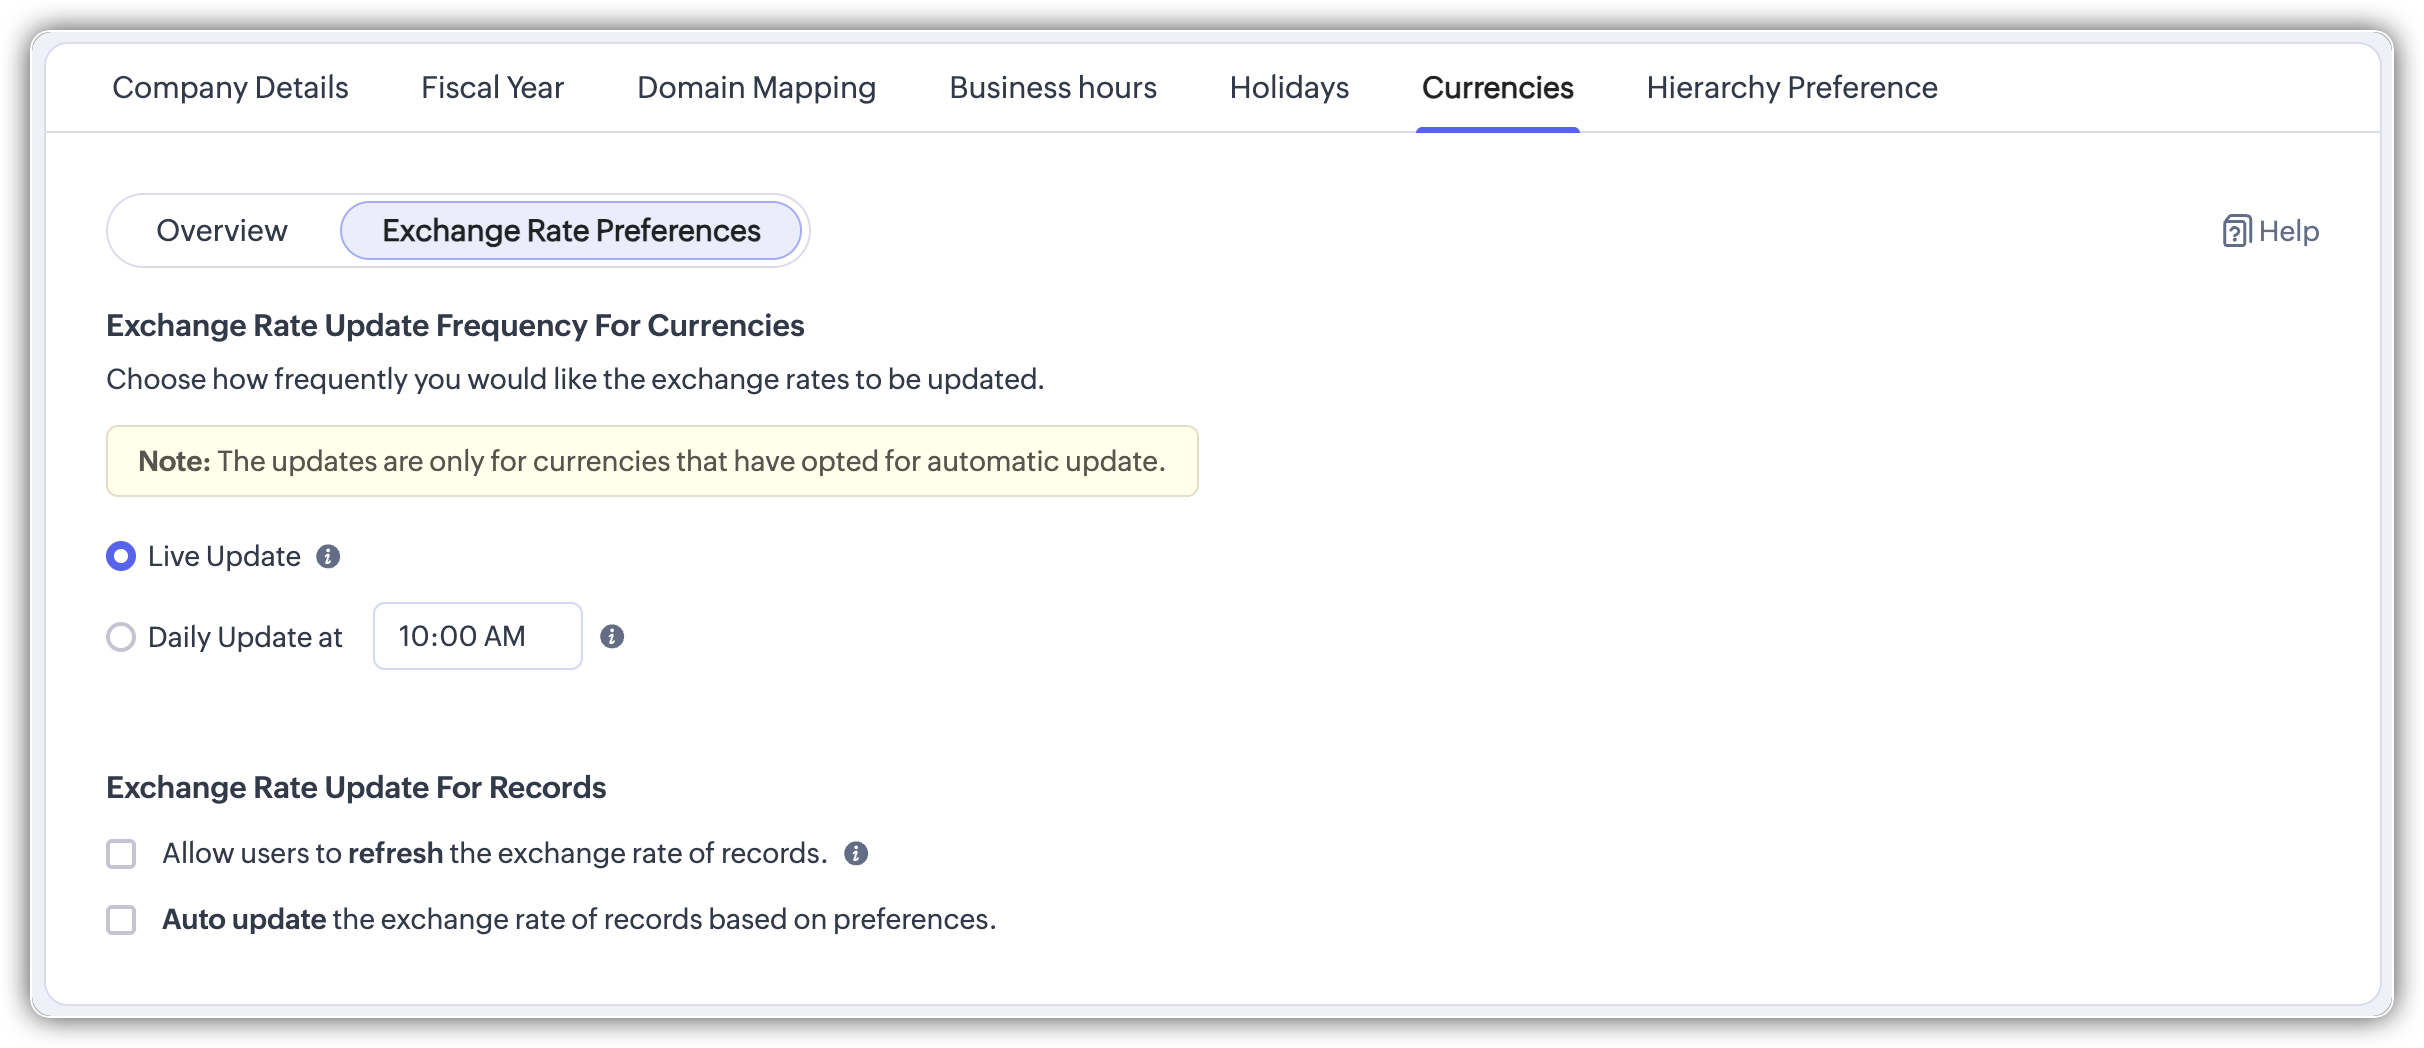Click the info icon beside Live Update
This screenshot has width=2424, height=1048.
click(328, 556)
